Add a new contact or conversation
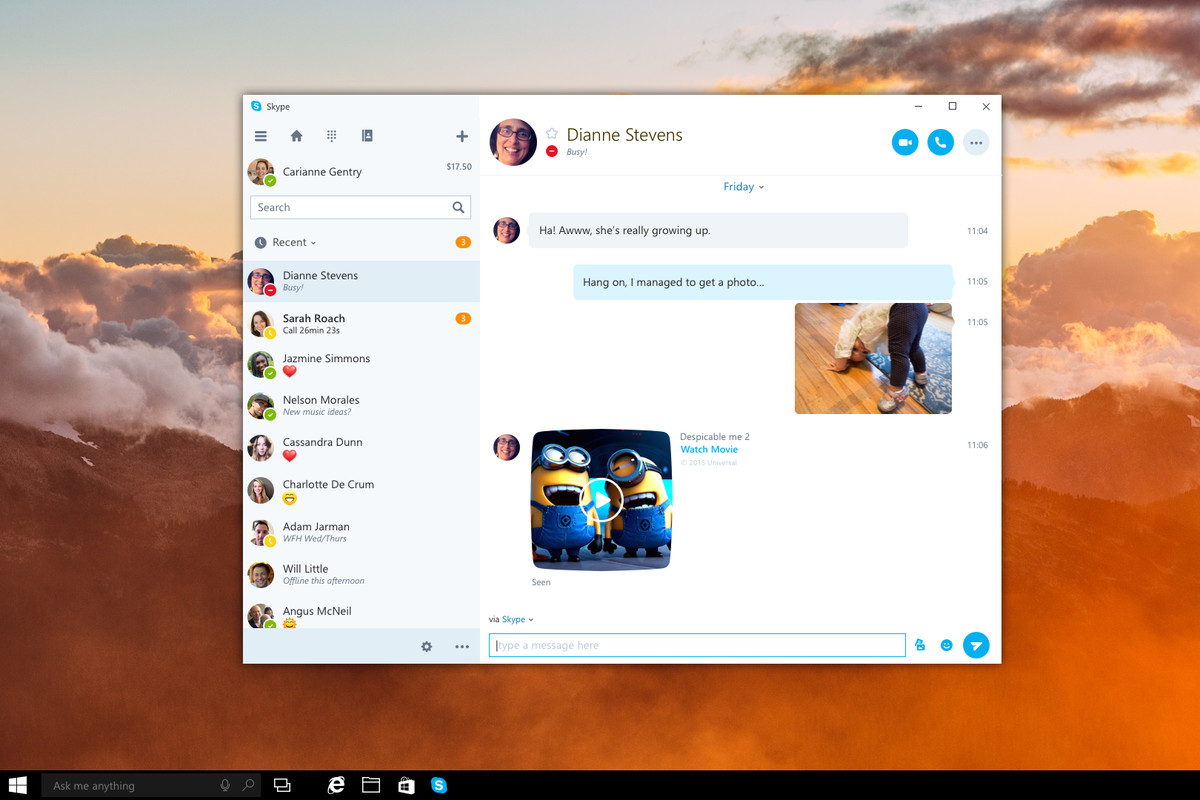Viewport: 1200px width, 800px height. click(462, 135)
